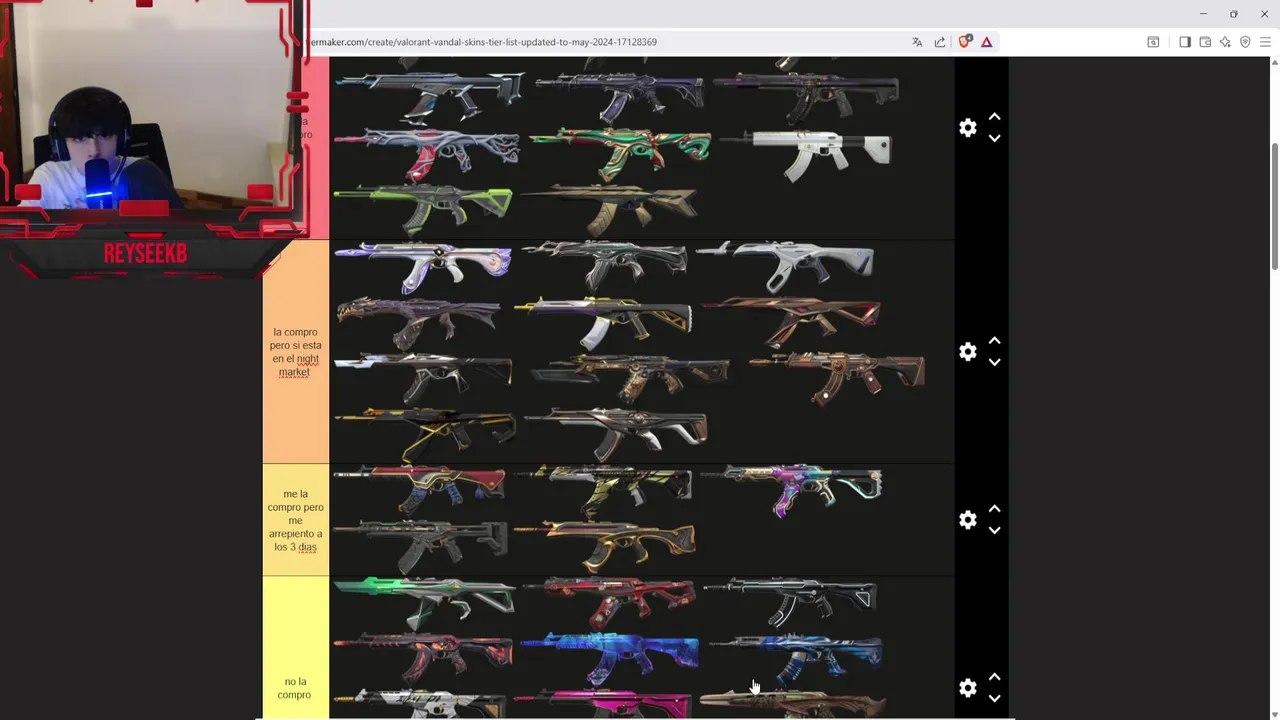This screenshot has width=1280, height=720.
Task: Click the 'la compro pero si esta en el night market' label
Action: click(x=295, y=352)
